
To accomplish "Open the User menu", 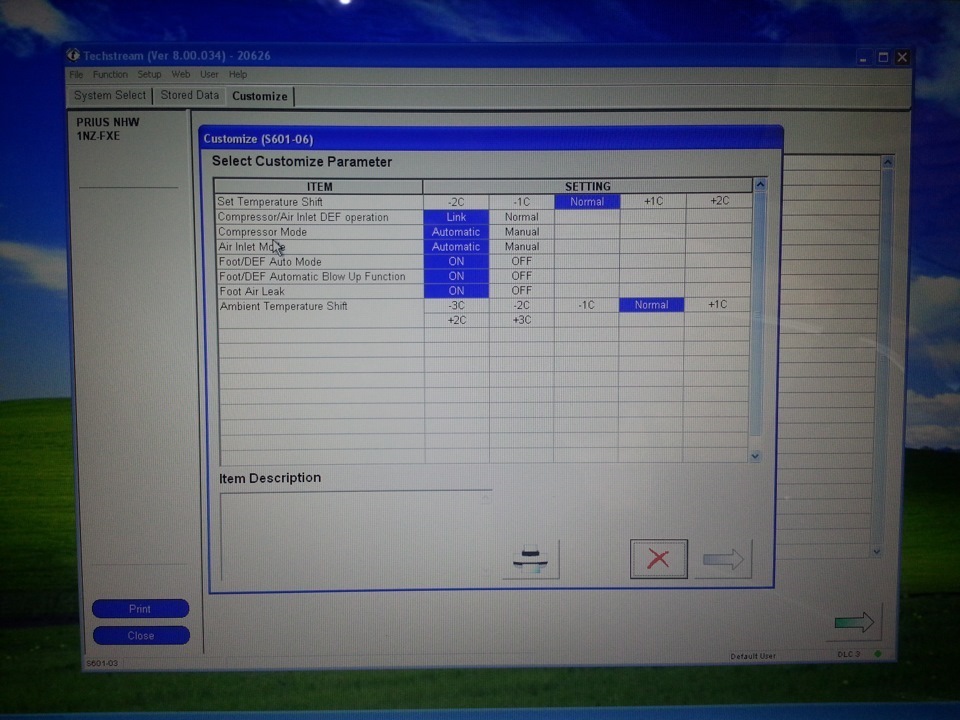I will click(209, 75).
